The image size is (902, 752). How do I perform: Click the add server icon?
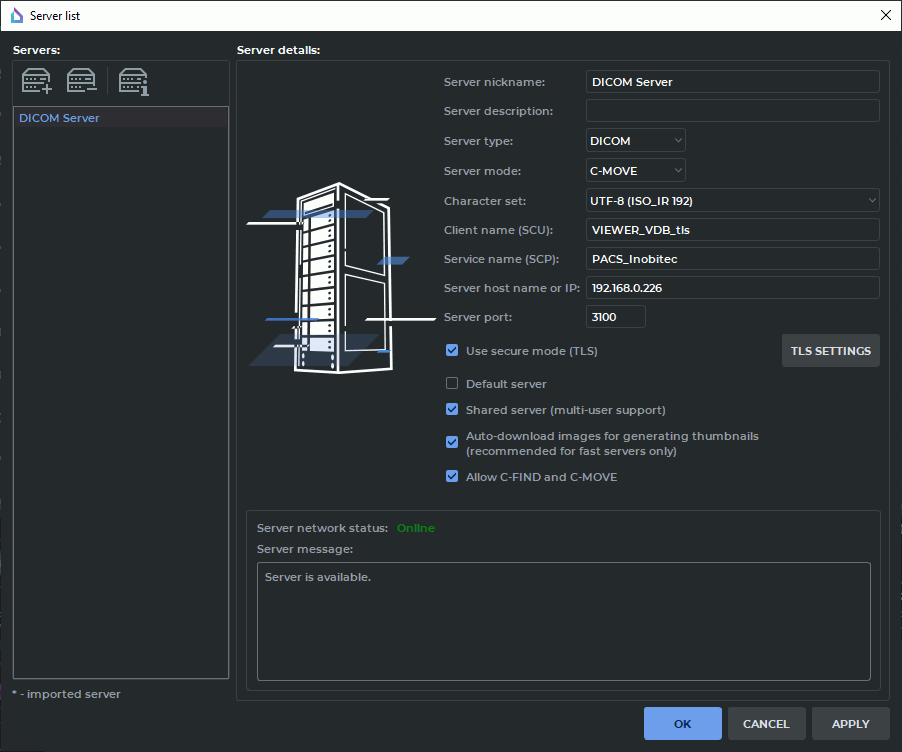click(x=37, y=80)
